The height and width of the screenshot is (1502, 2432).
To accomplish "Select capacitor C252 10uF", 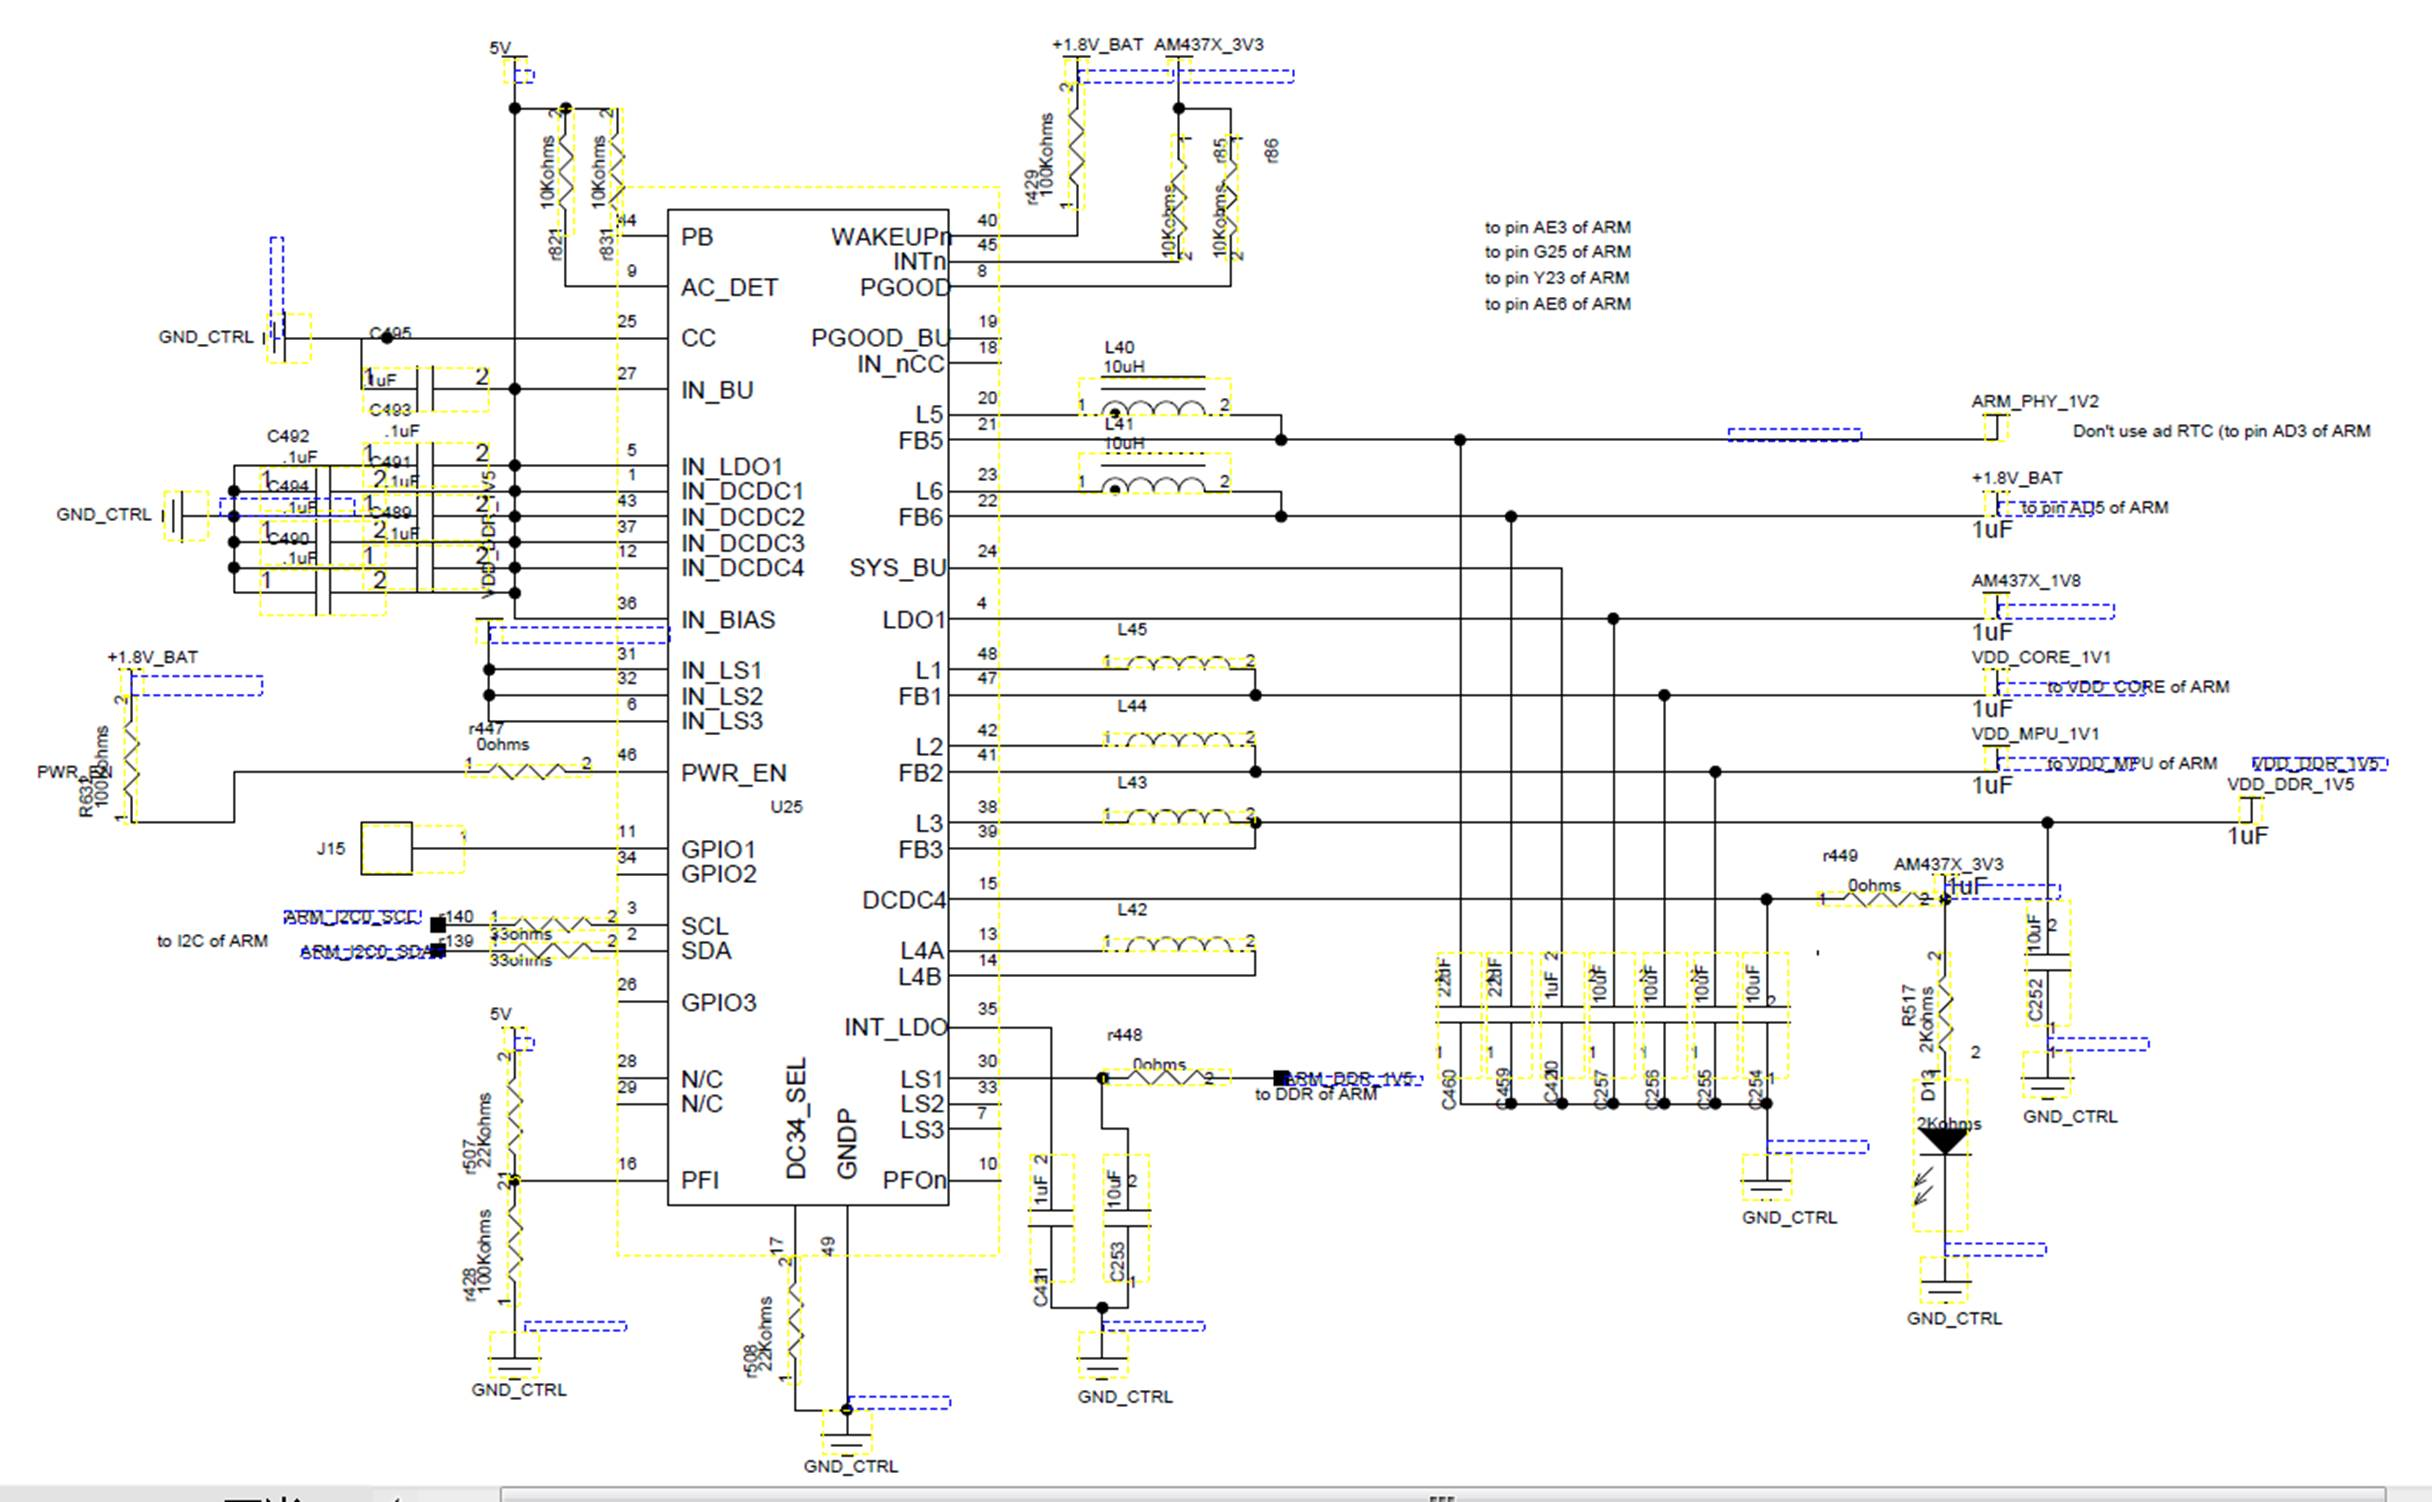I will pyautogui.click(x=2047, y=963).
